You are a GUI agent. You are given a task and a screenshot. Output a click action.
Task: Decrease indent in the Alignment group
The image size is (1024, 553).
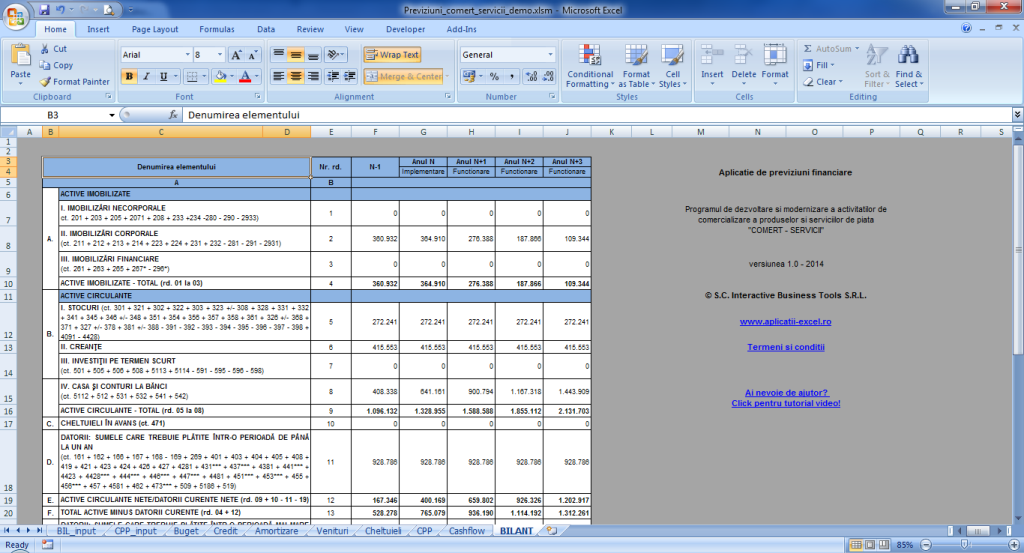(x=333, y=76)
